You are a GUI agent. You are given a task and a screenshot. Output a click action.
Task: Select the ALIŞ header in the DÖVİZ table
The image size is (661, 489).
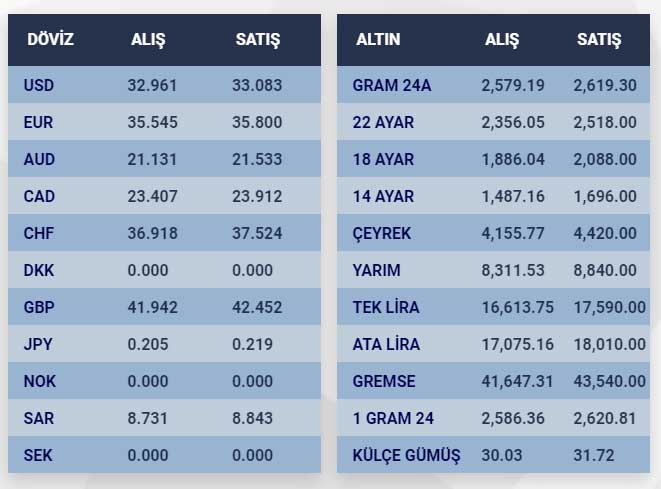click(148, 40)
